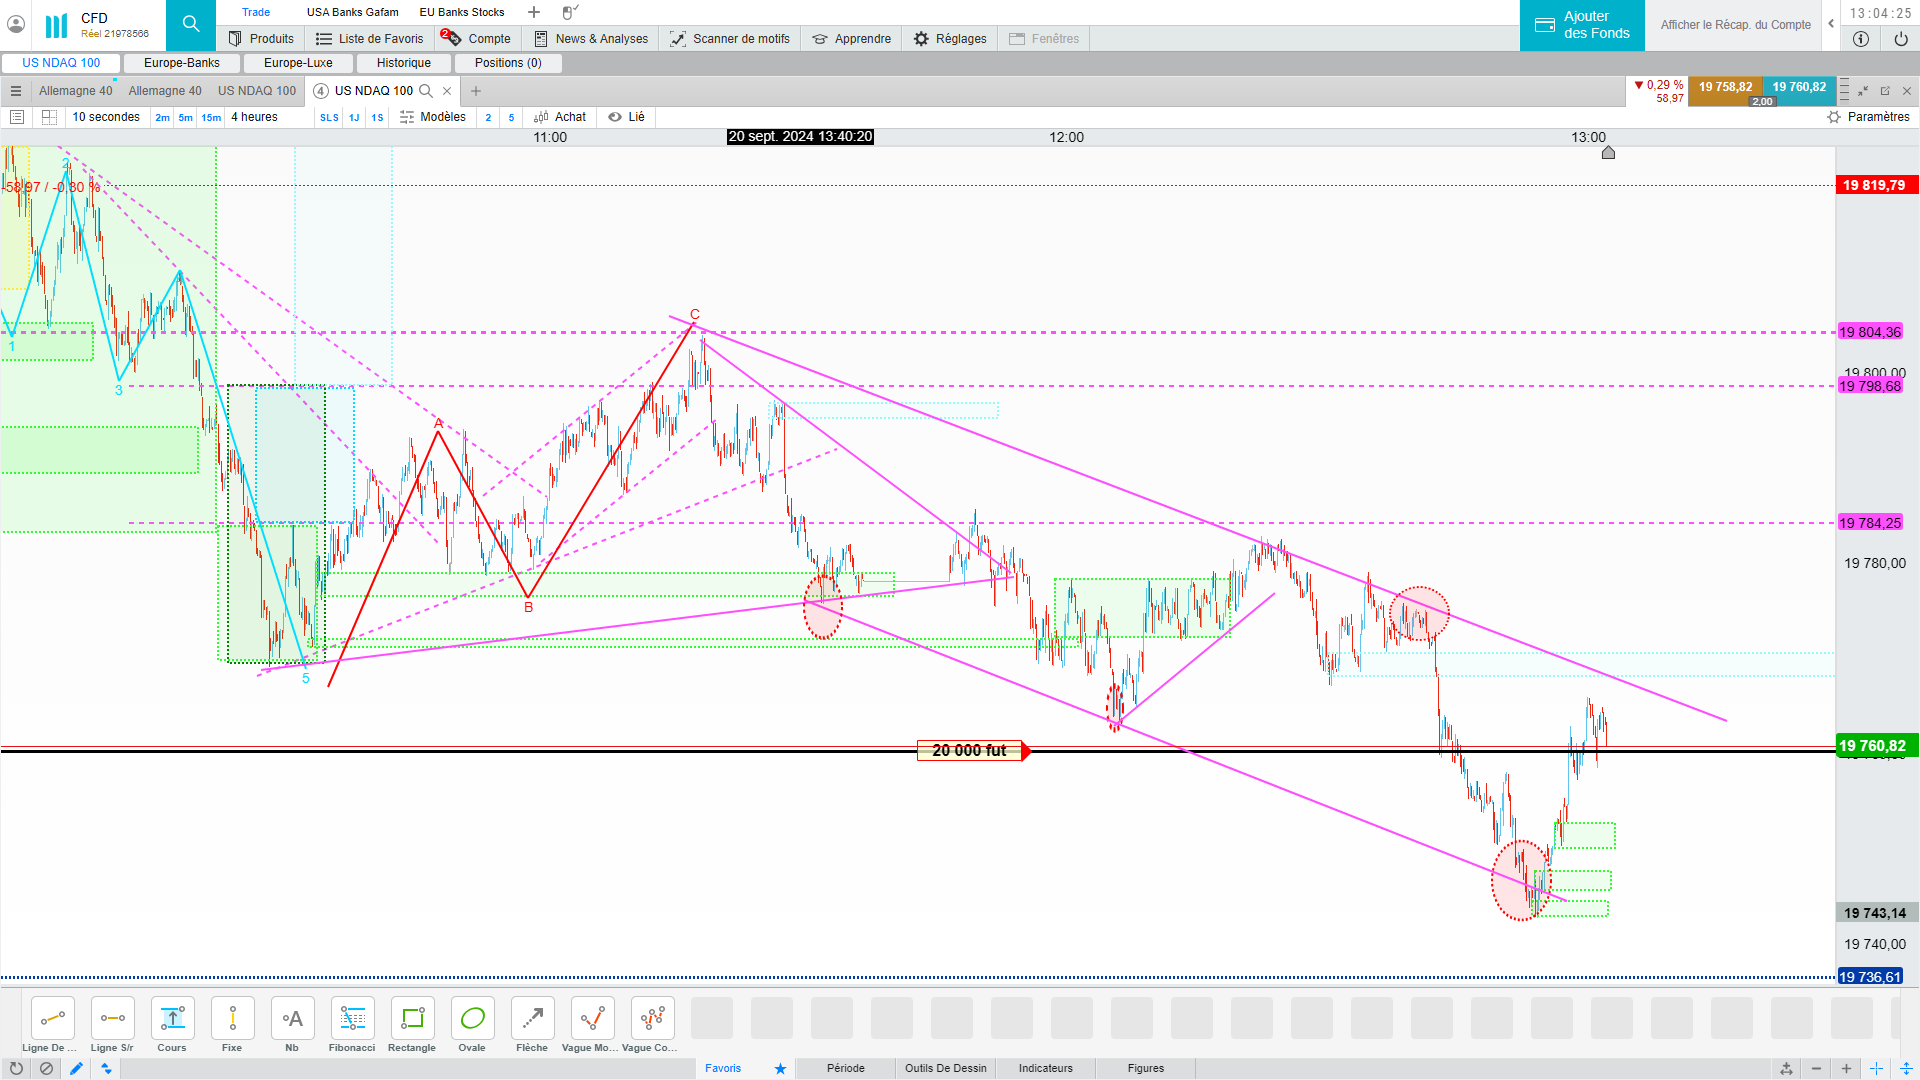Open the Modèles templates dropdown

tap(433, 117)
